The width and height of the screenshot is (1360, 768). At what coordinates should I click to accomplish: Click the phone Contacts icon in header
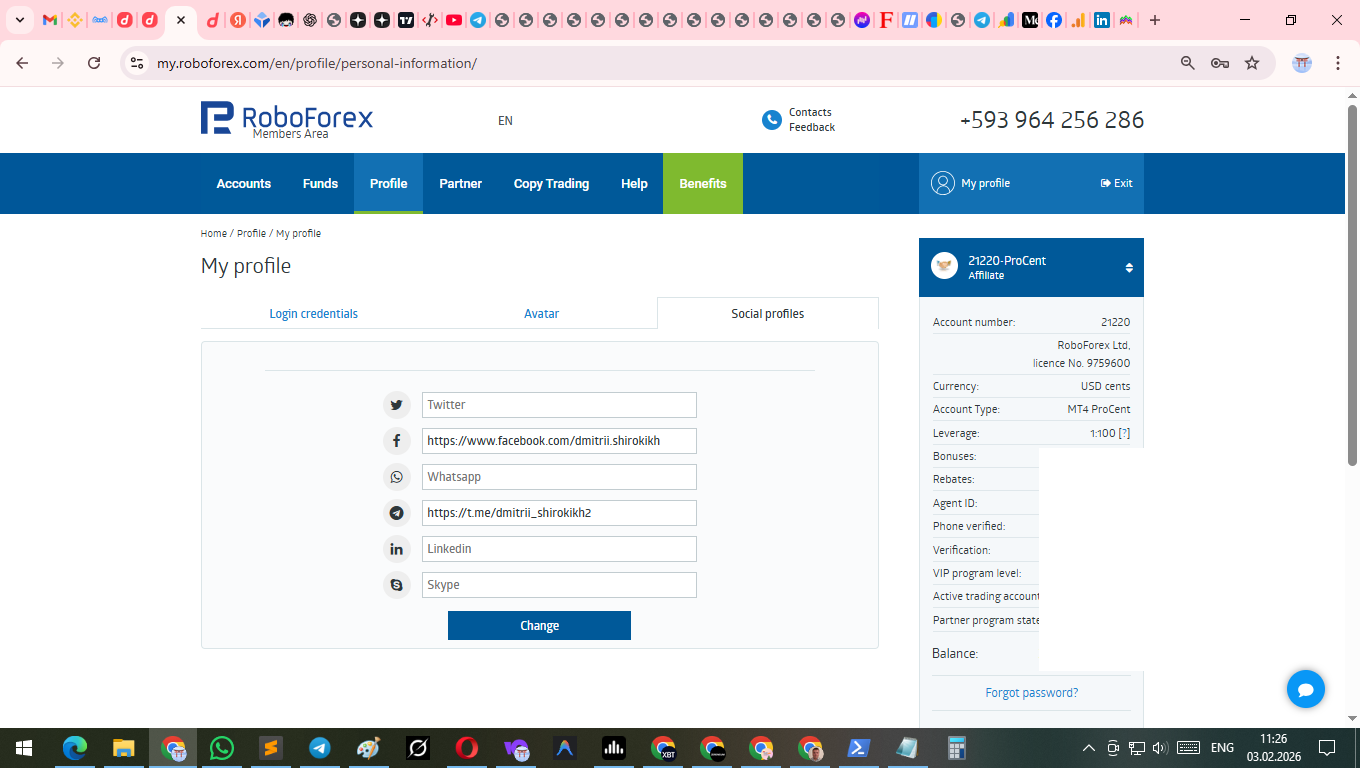click(771, 120)
